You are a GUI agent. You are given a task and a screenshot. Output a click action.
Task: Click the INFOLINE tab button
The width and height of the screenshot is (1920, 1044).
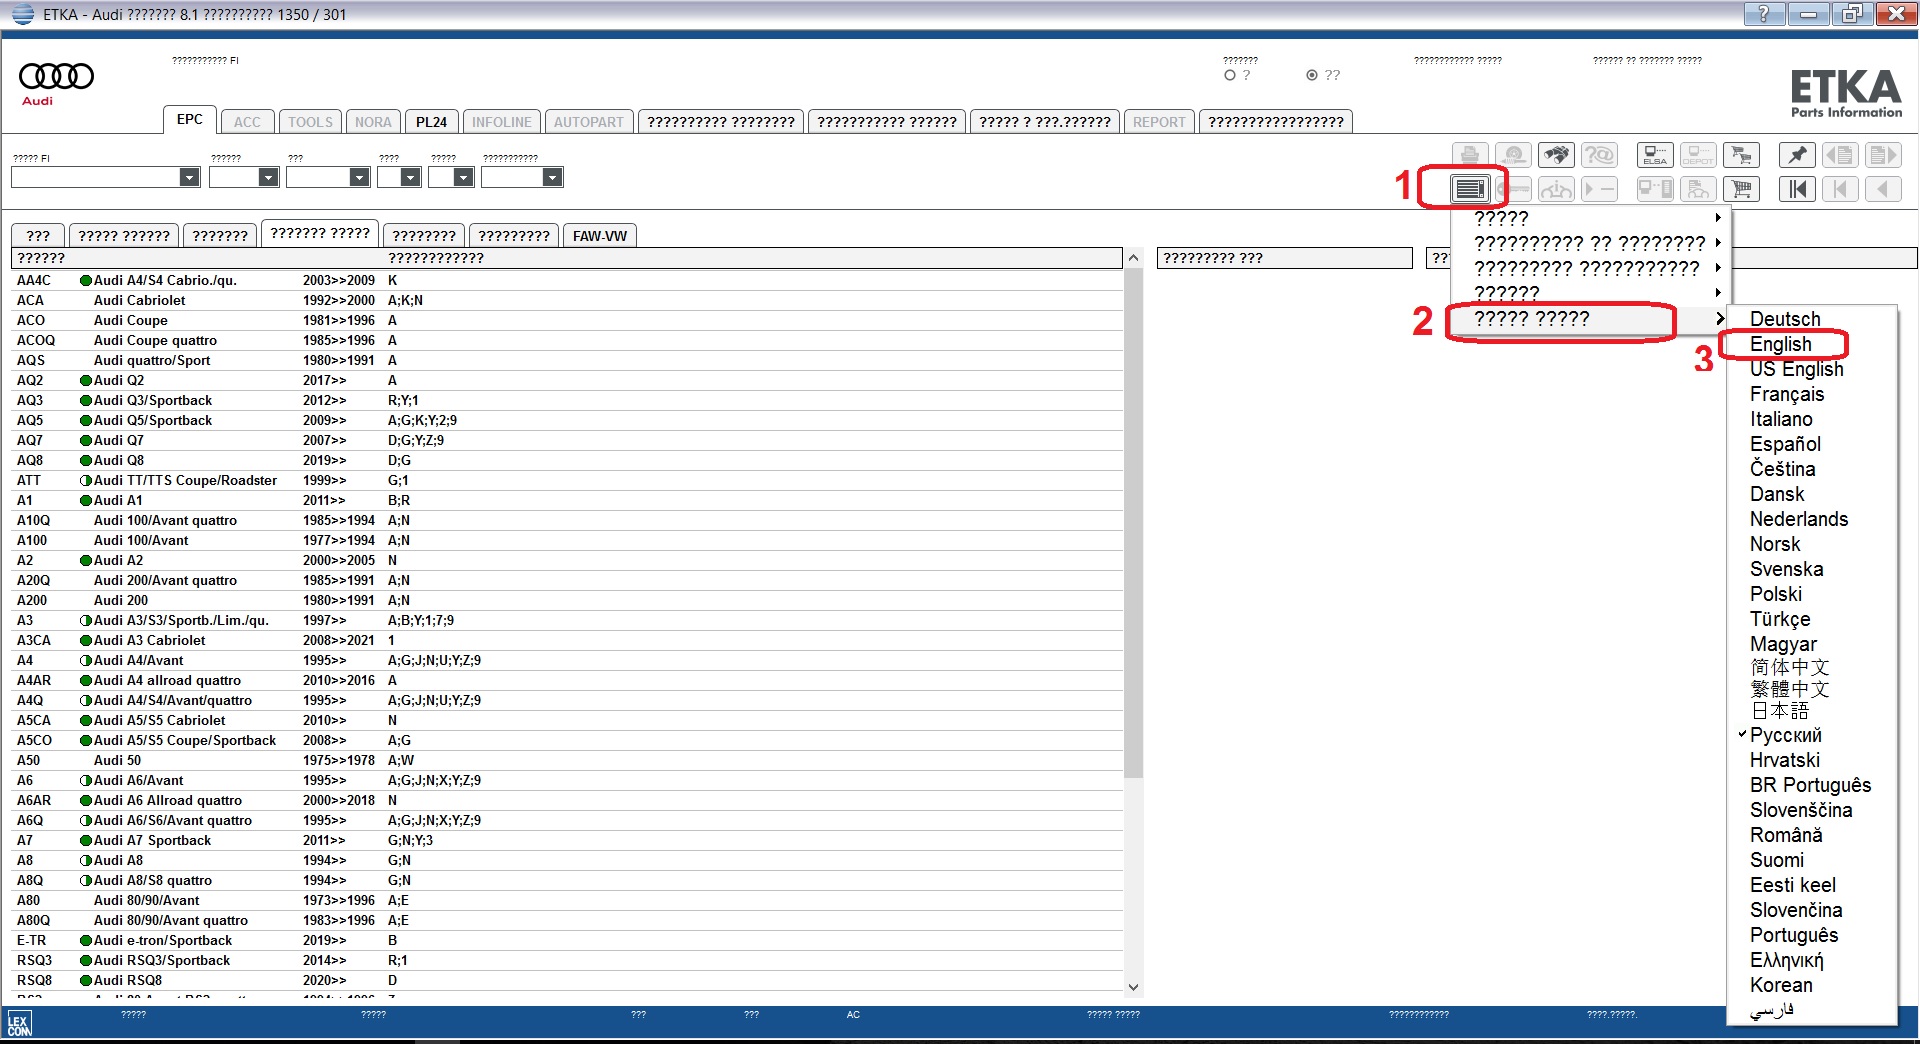click(502, 122)
